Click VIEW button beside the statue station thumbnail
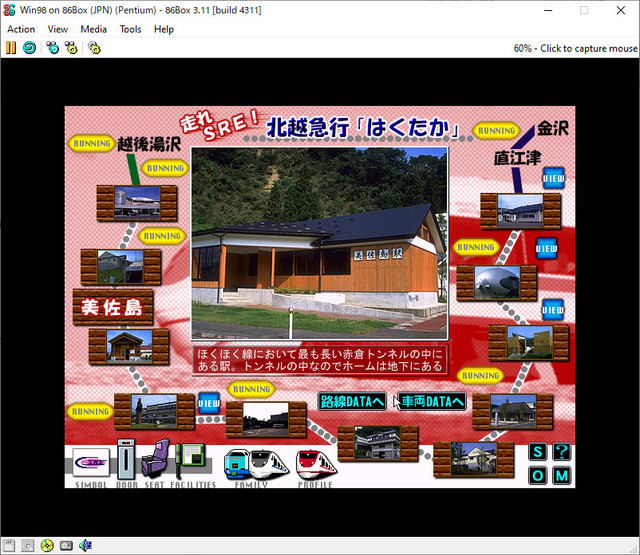 209,403
